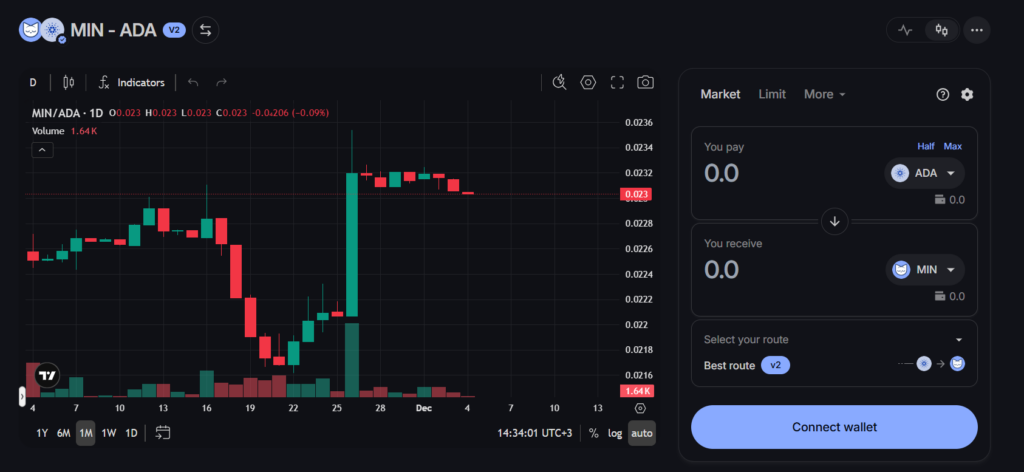Open chart settings hexagon icon
This screenshot has height=472, width=1024.
coord(588,82)
